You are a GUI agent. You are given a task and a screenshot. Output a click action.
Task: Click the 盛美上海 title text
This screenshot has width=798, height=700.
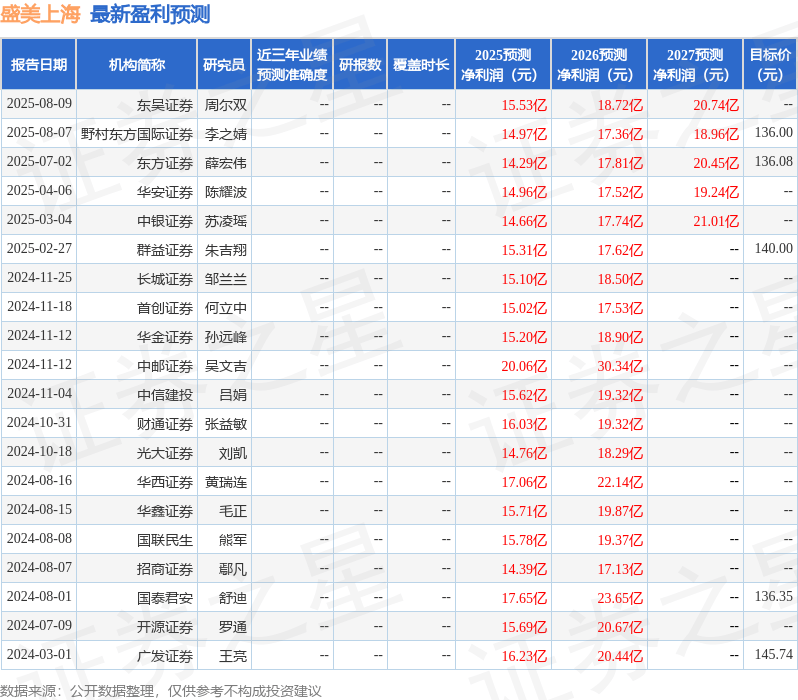point(40,14)
